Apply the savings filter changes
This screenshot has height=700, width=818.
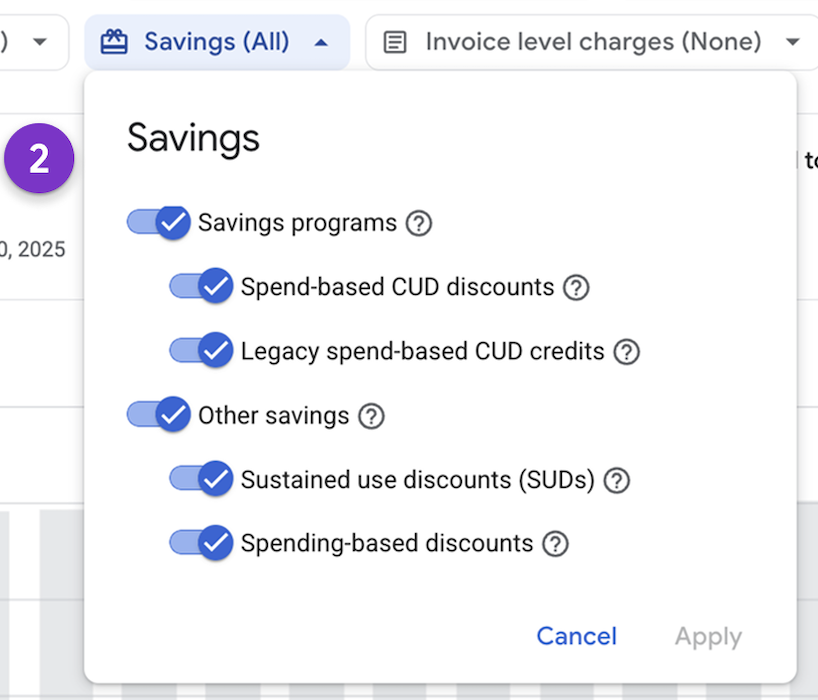(708, 636)
